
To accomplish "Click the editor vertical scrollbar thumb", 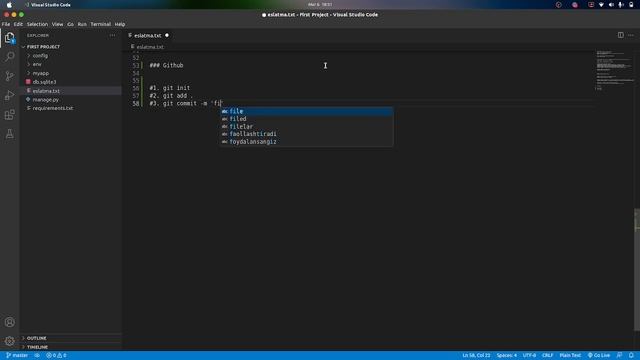I will coord(637,269).
